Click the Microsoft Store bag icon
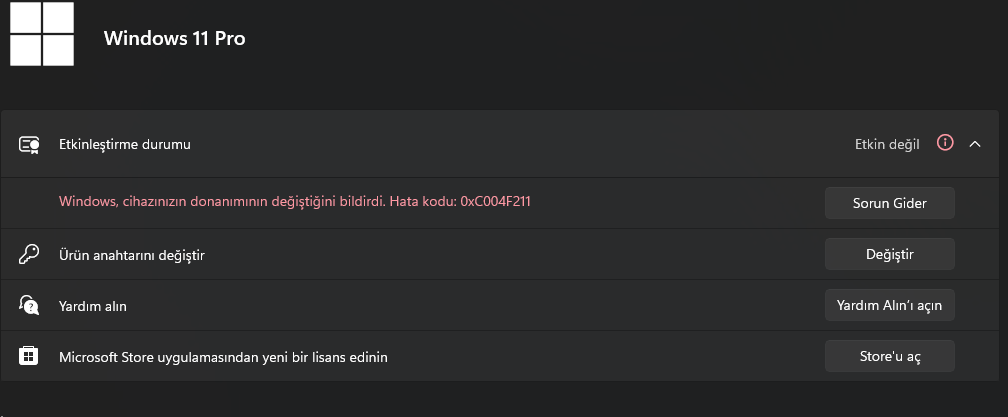 (29, 356)
